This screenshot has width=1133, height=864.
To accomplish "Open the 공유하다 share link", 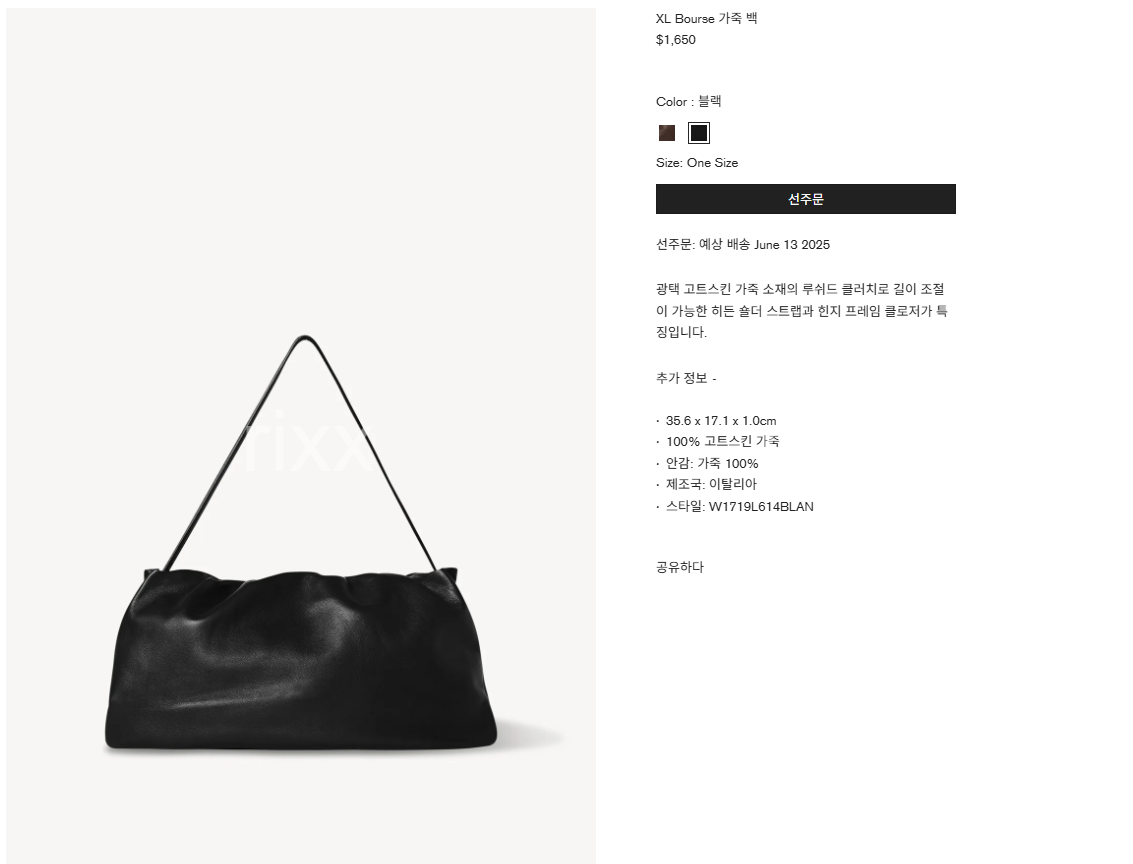I will (680, 567).
